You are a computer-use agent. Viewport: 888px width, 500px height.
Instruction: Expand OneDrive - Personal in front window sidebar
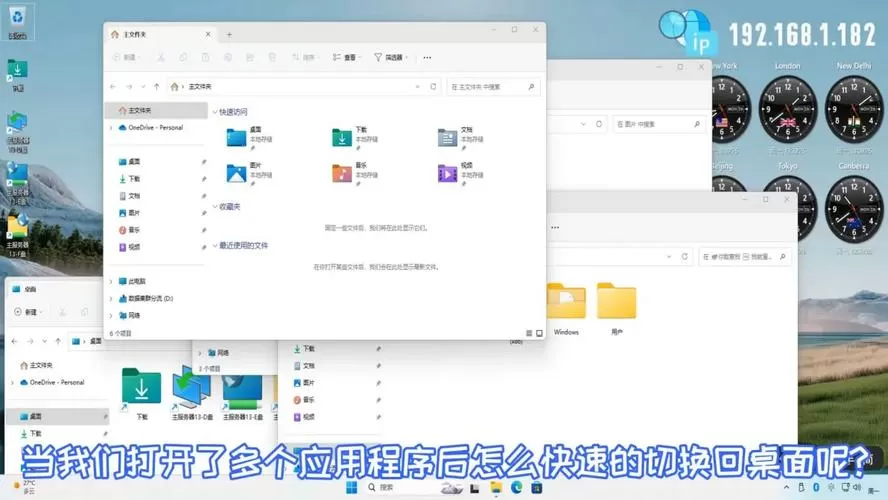point(111,128)
